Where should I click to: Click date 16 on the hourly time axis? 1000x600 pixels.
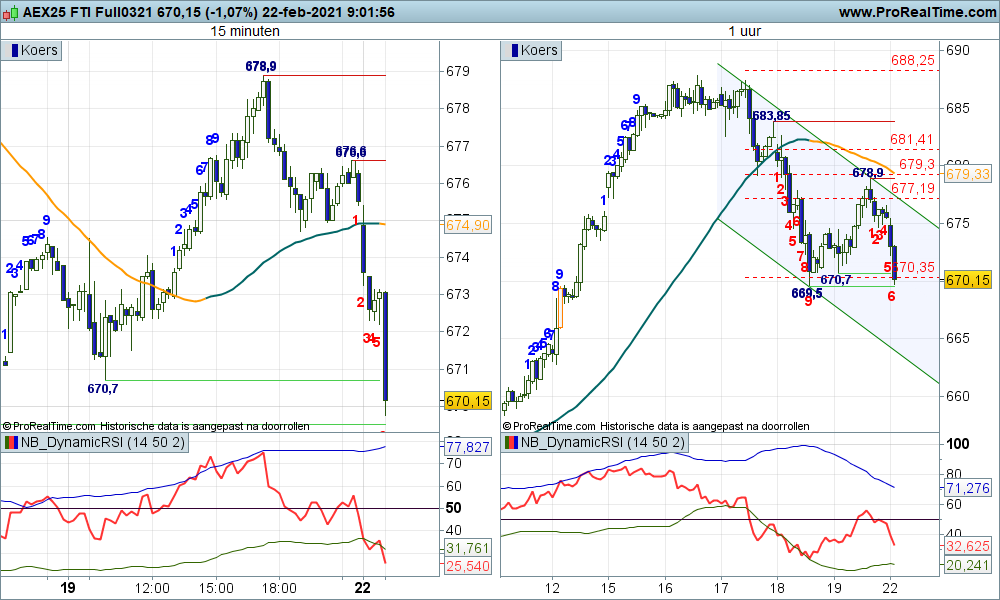(x=665, y=588)
